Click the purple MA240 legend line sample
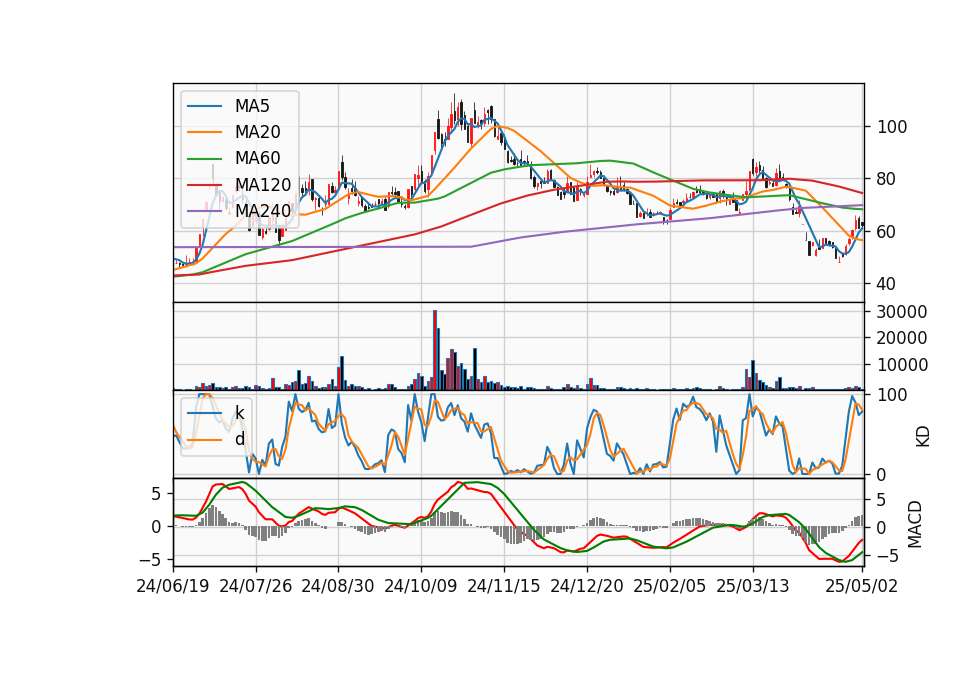 click(204, 211)
